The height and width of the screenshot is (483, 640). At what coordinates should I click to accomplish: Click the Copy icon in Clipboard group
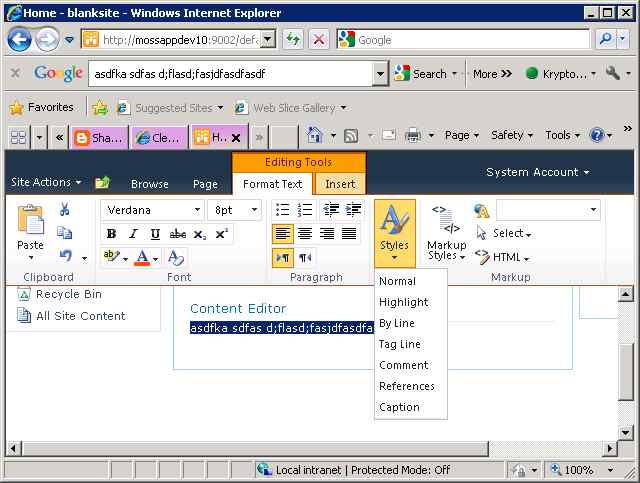64,233
